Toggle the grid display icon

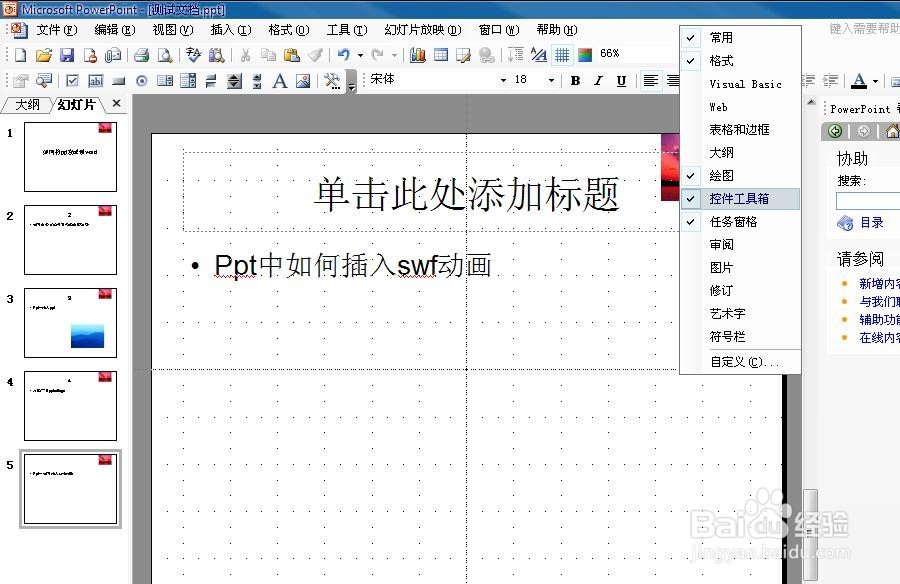(562, 55)
